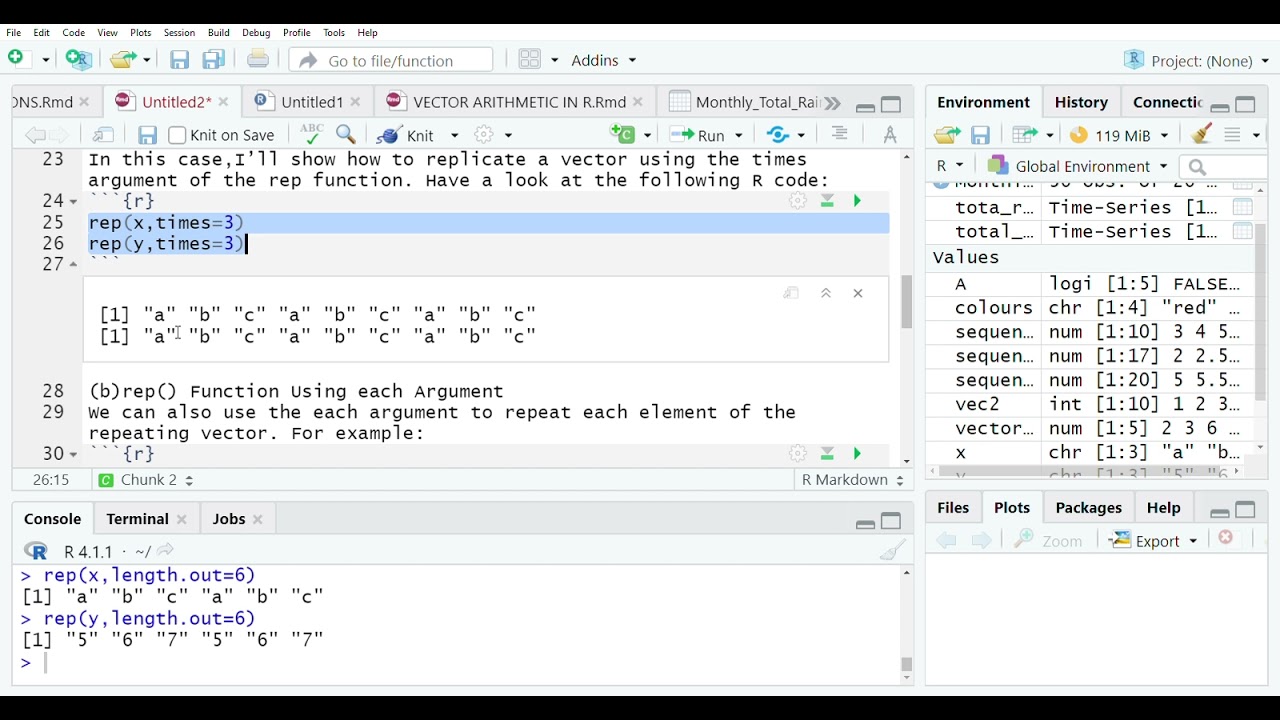Run current chunk at line 30
The height and width of the screenshot is (720, 1280).
858,455
